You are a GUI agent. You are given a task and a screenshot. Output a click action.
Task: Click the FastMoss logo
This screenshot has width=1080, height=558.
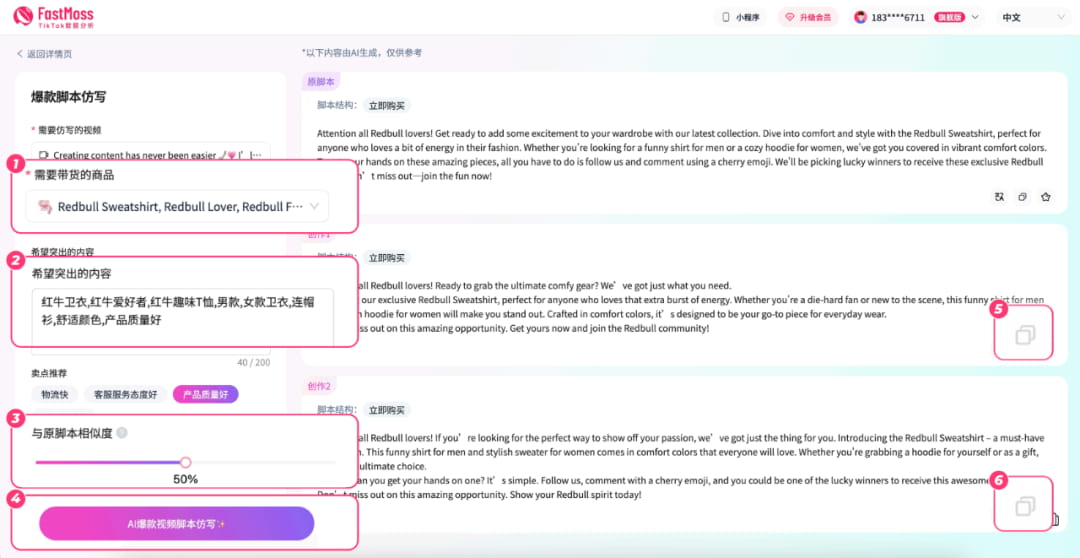[x=54, y=17]
